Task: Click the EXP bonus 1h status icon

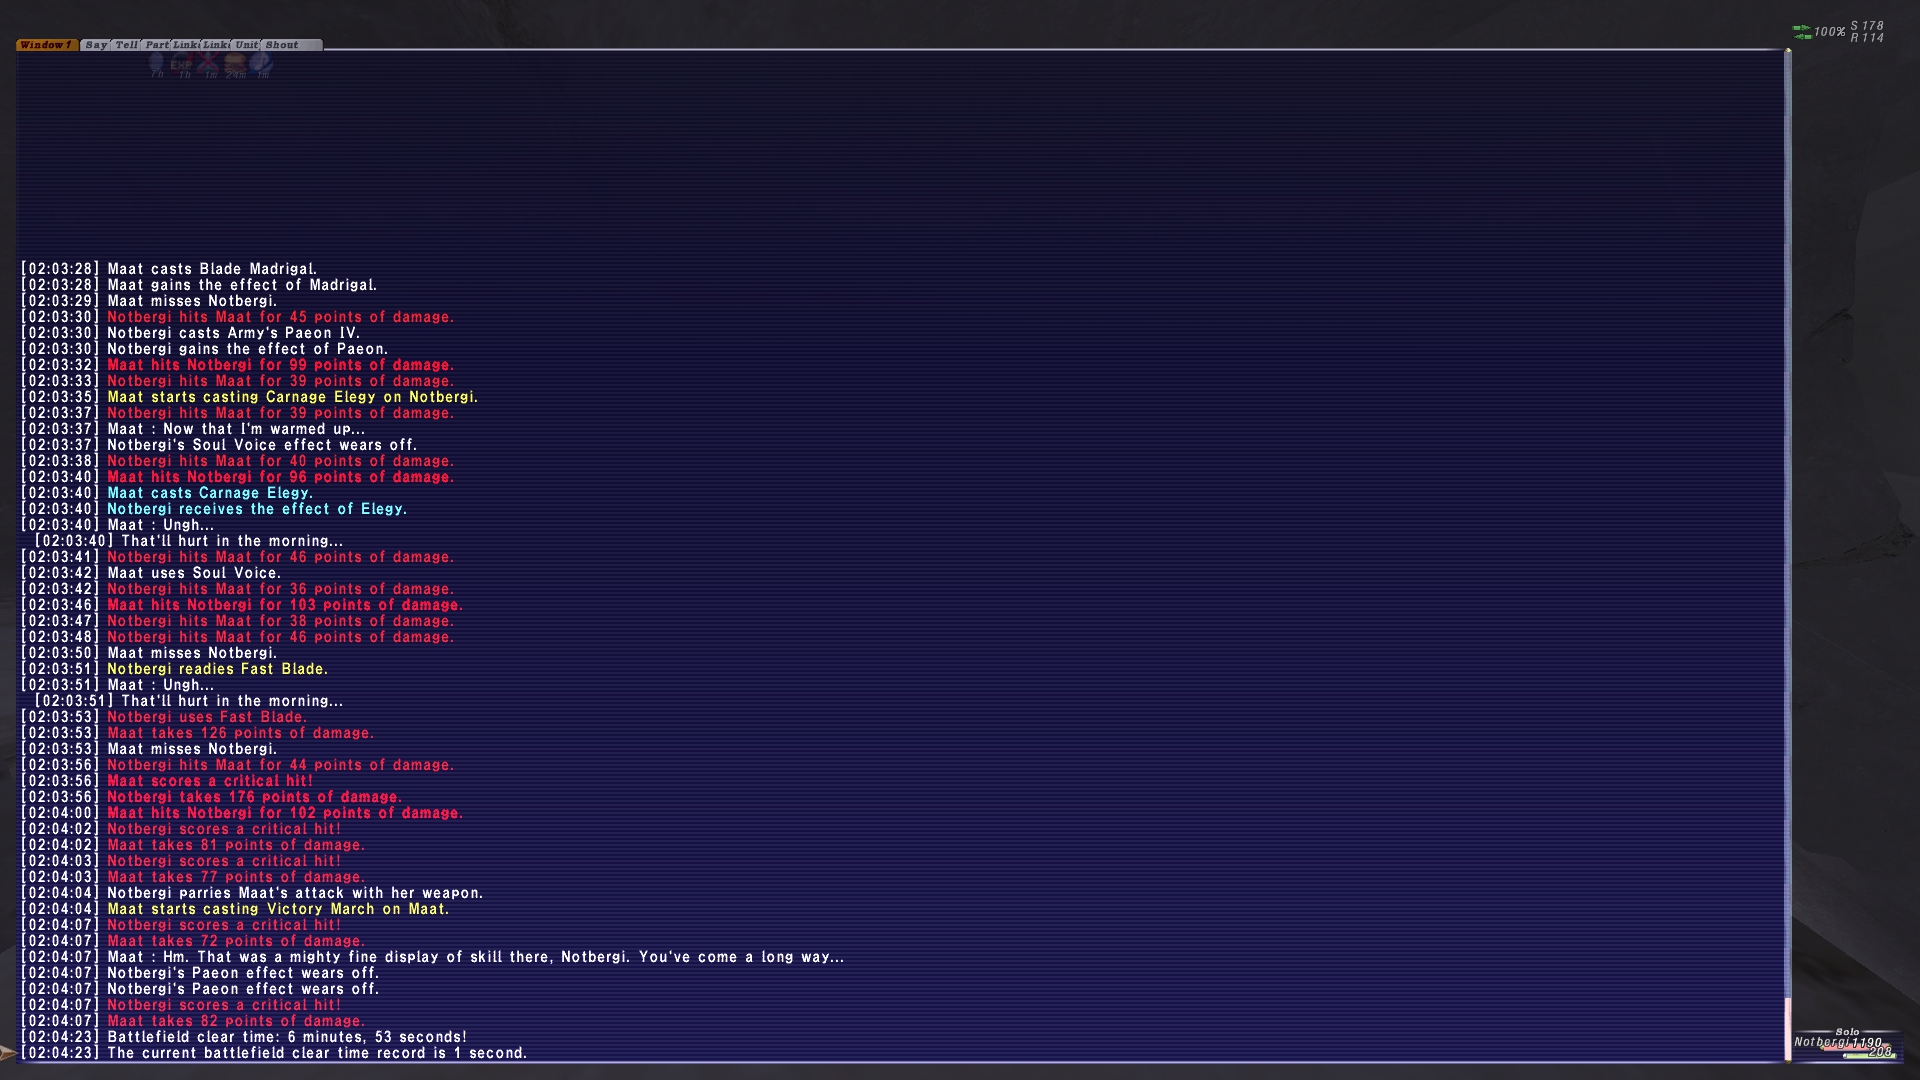Action: pos(181,64)
